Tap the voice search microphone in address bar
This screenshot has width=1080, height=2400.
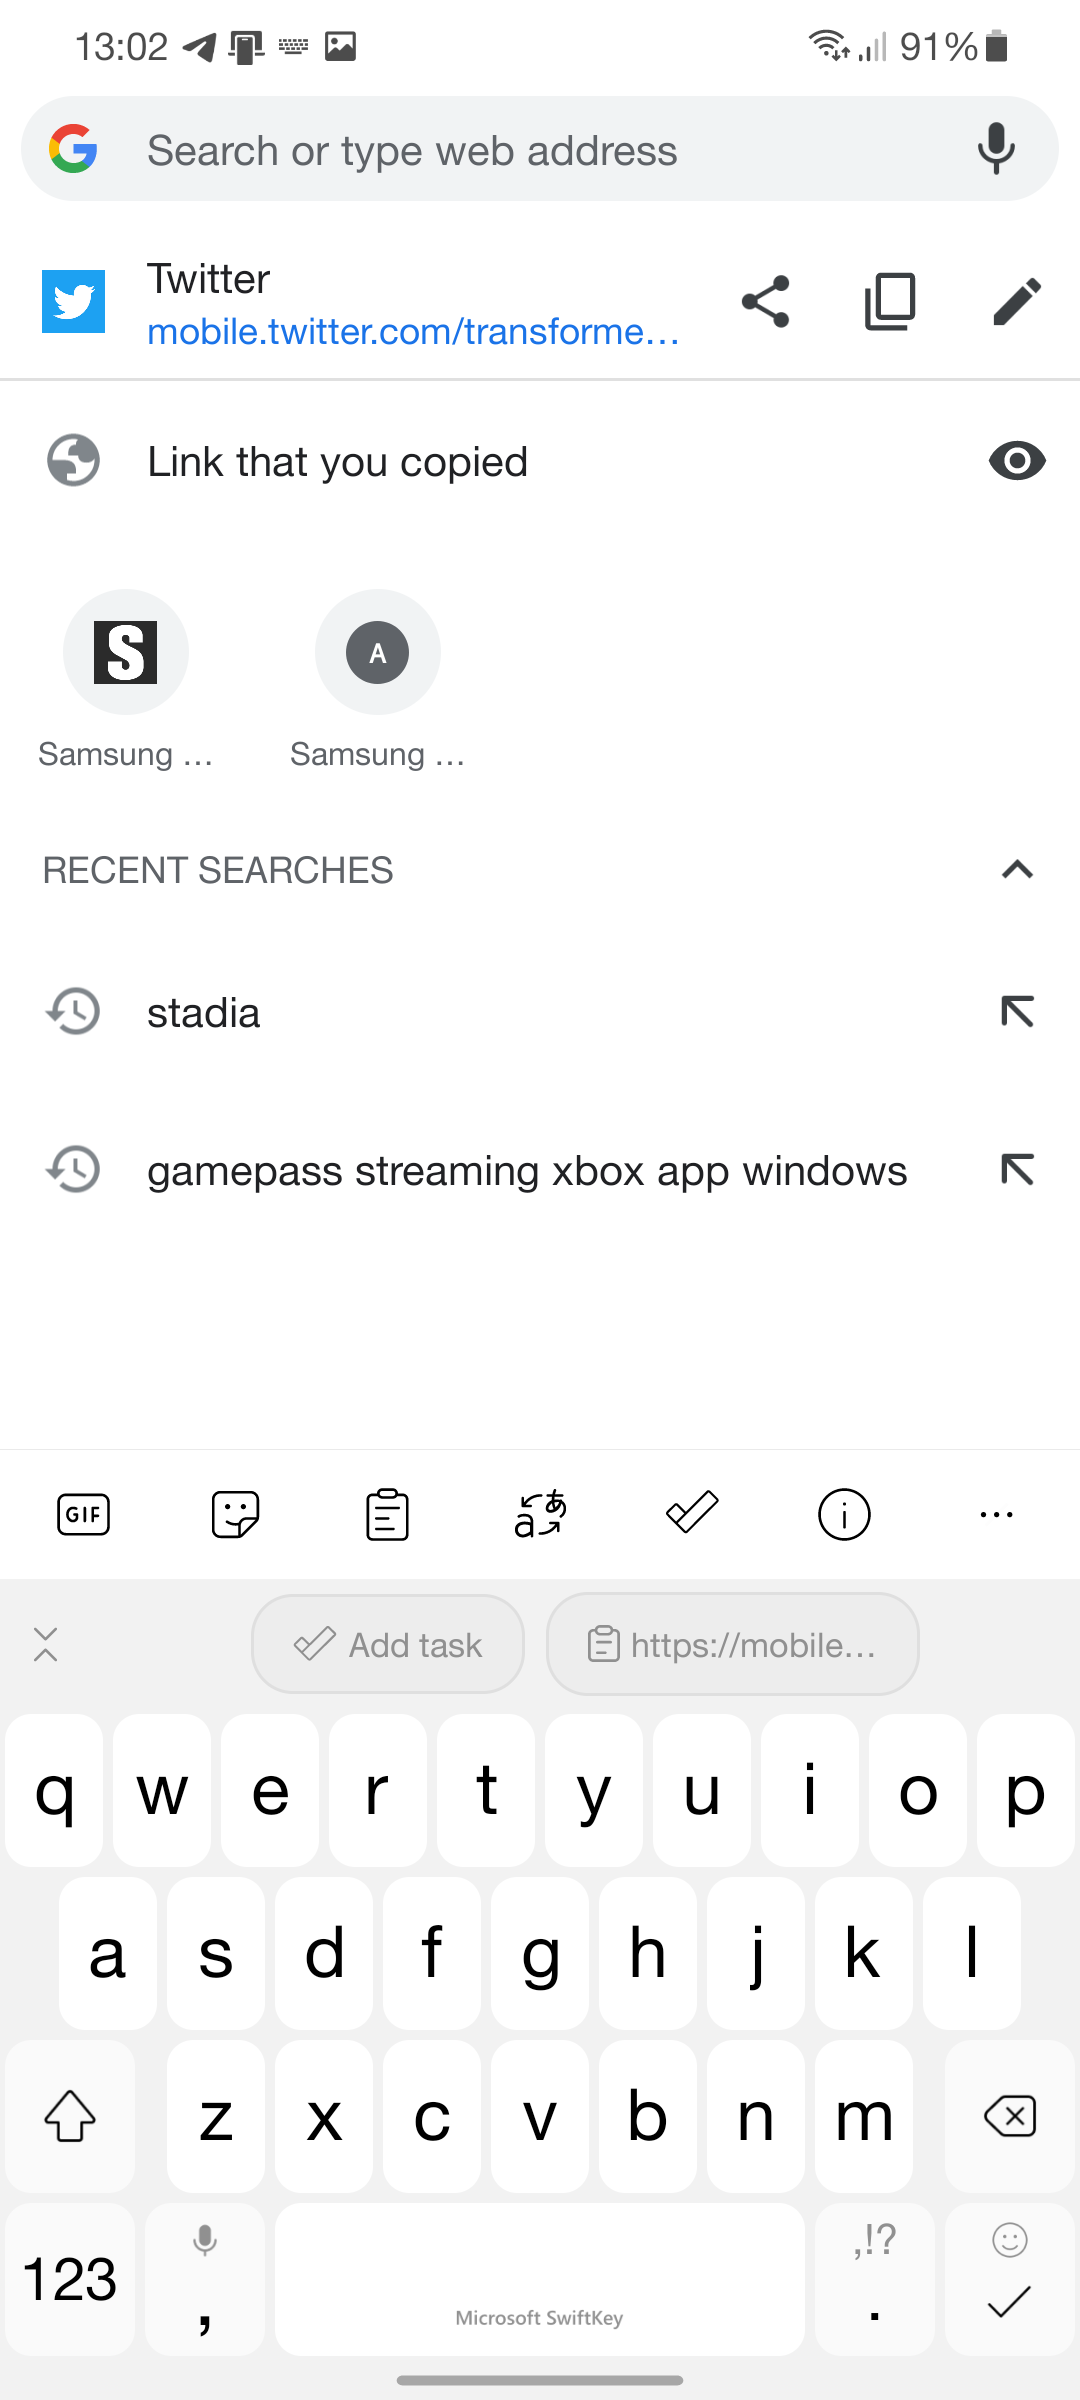coord(996,149)
